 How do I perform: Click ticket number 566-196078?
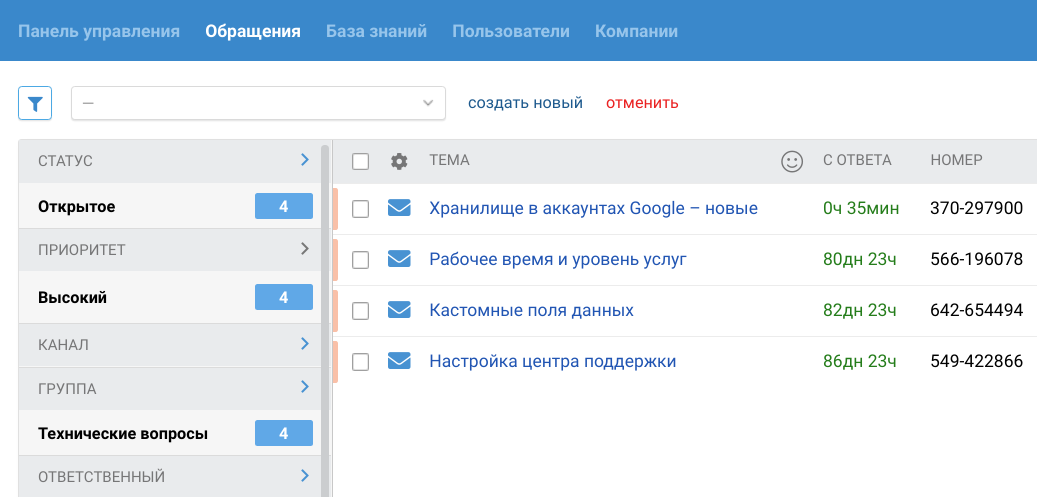tap(977, 259)
